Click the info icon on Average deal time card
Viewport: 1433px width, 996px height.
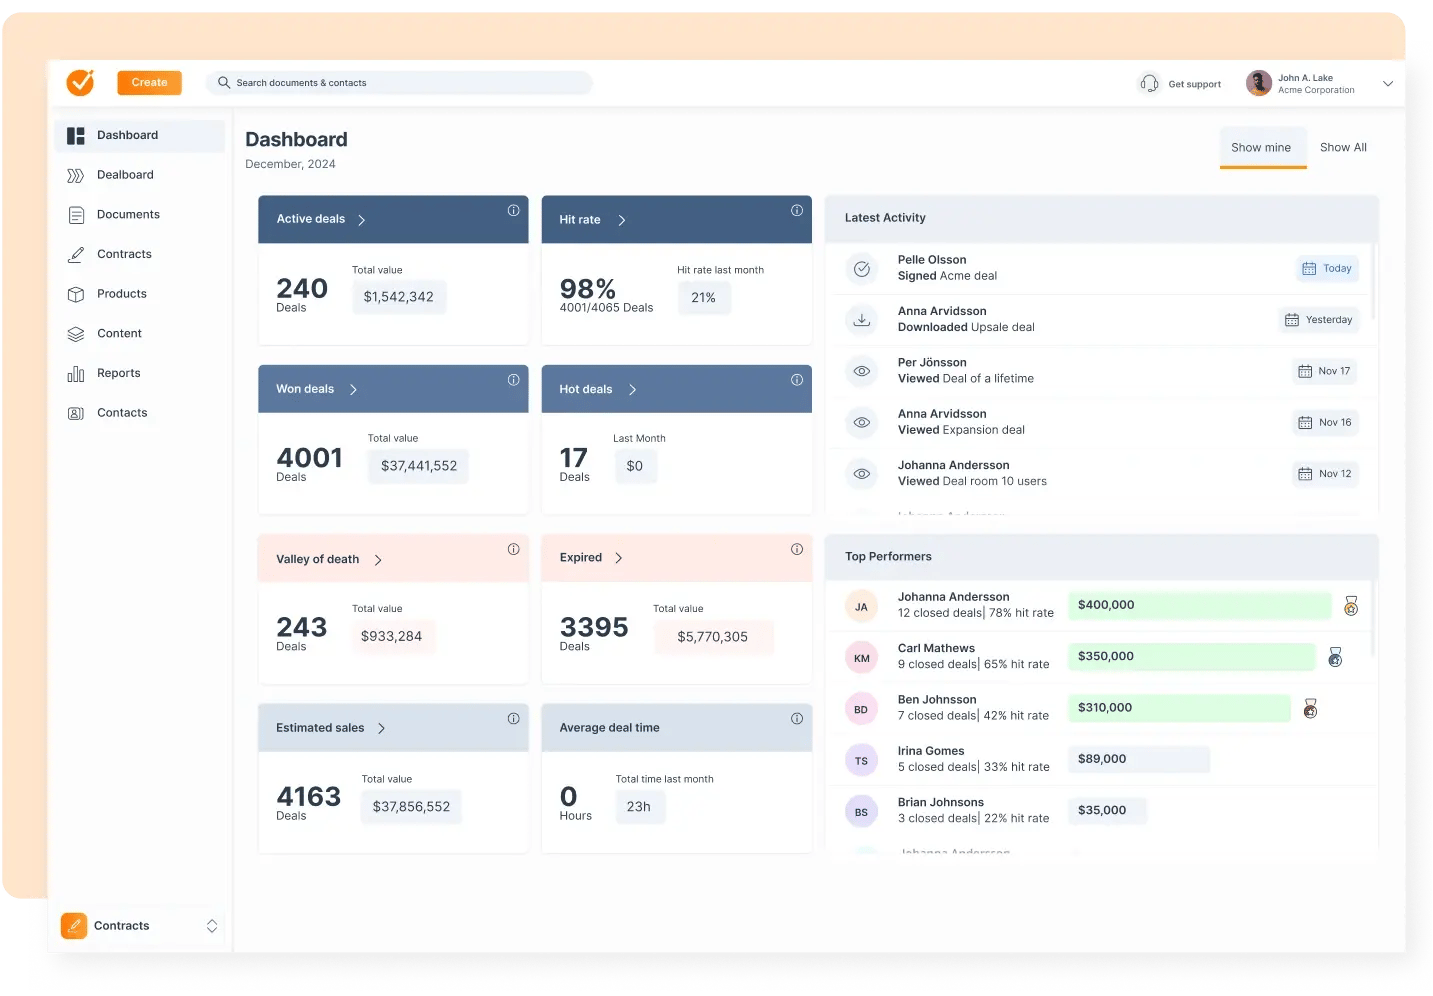pos(797,719)
